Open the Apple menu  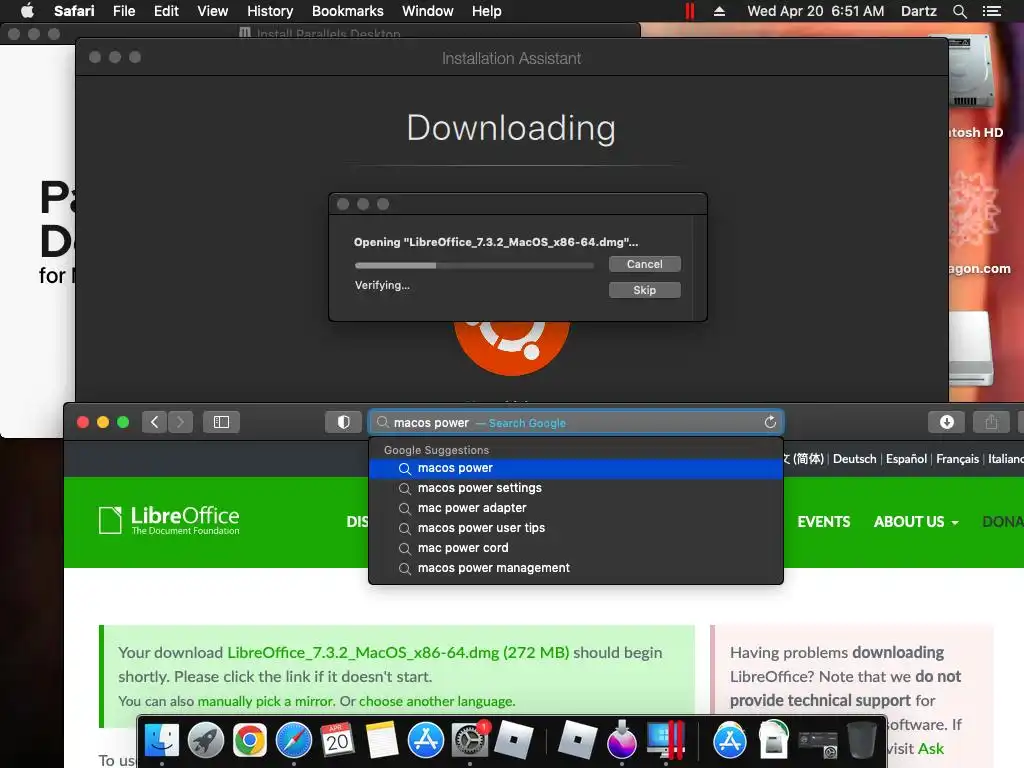pos(27,11)
